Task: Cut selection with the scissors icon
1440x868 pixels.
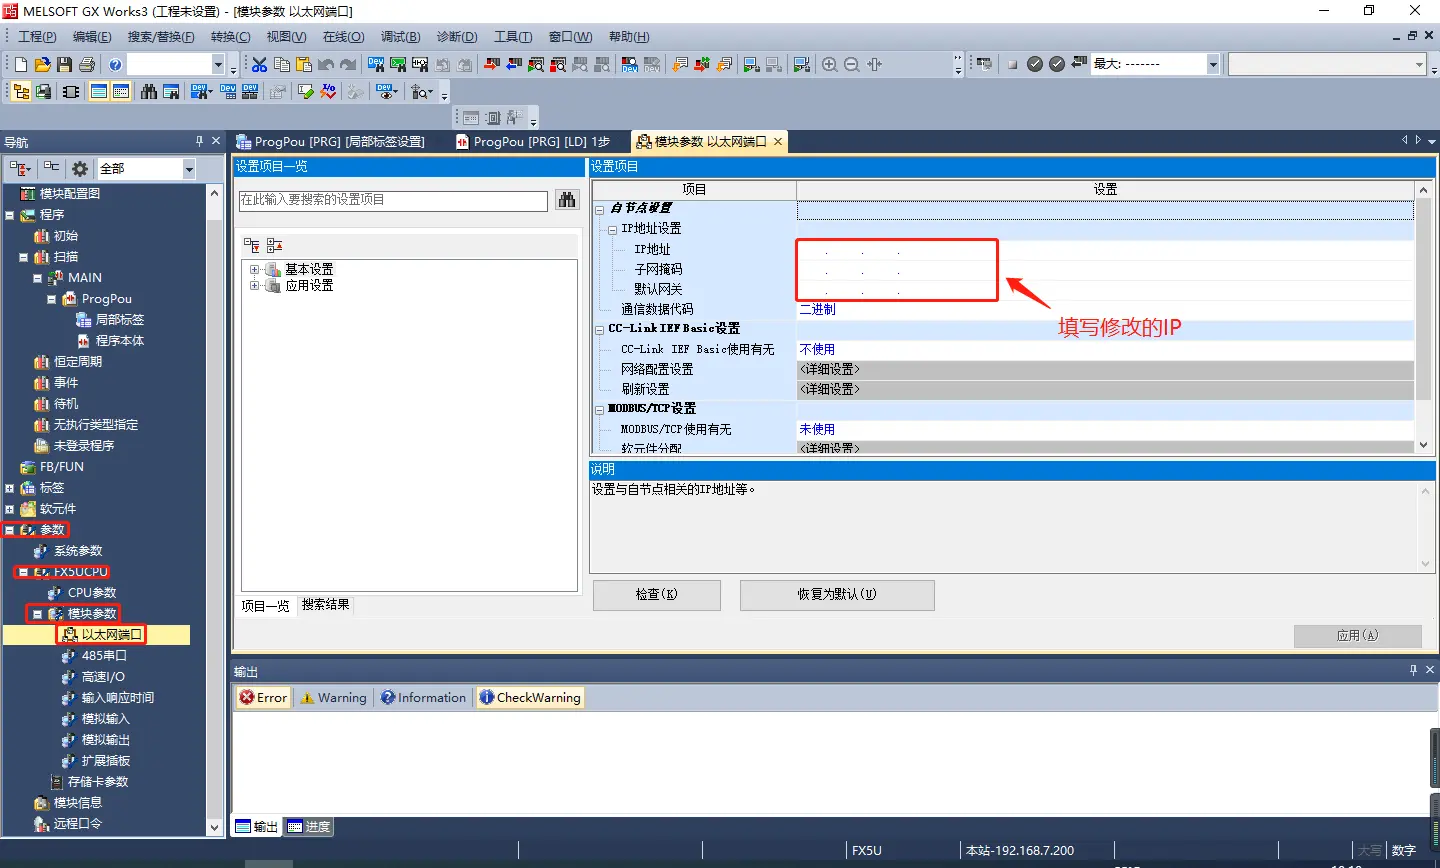Action: (259, 64)
